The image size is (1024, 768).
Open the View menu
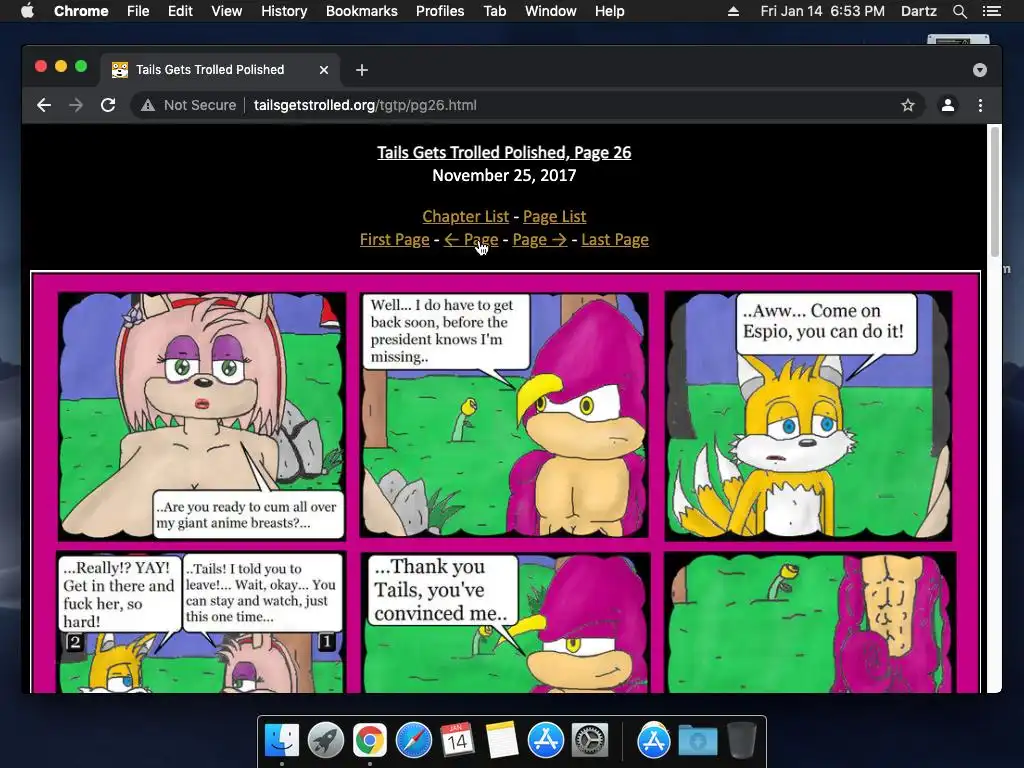(x=227, y=11)
